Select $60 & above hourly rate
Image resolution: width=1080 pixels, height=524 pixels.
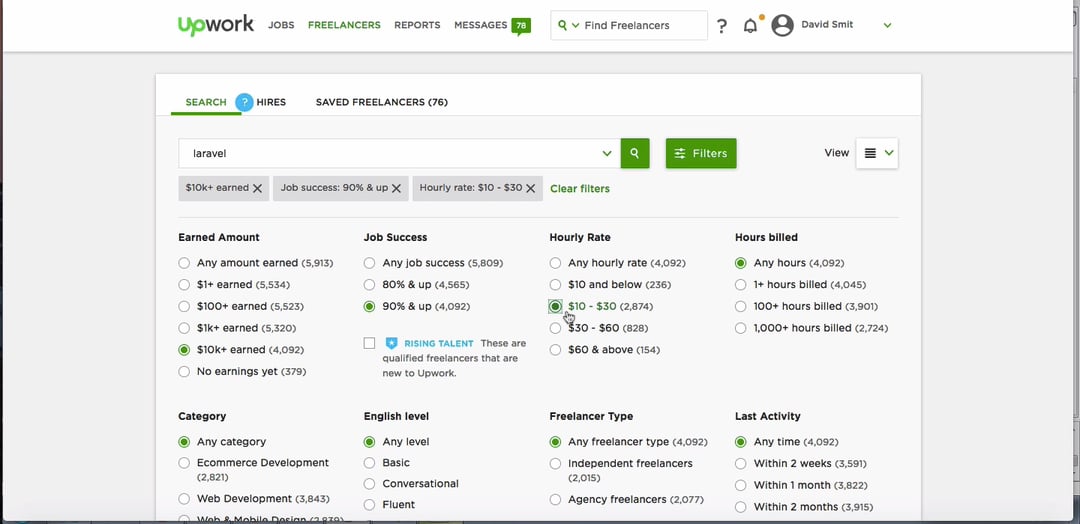point(555,350)
